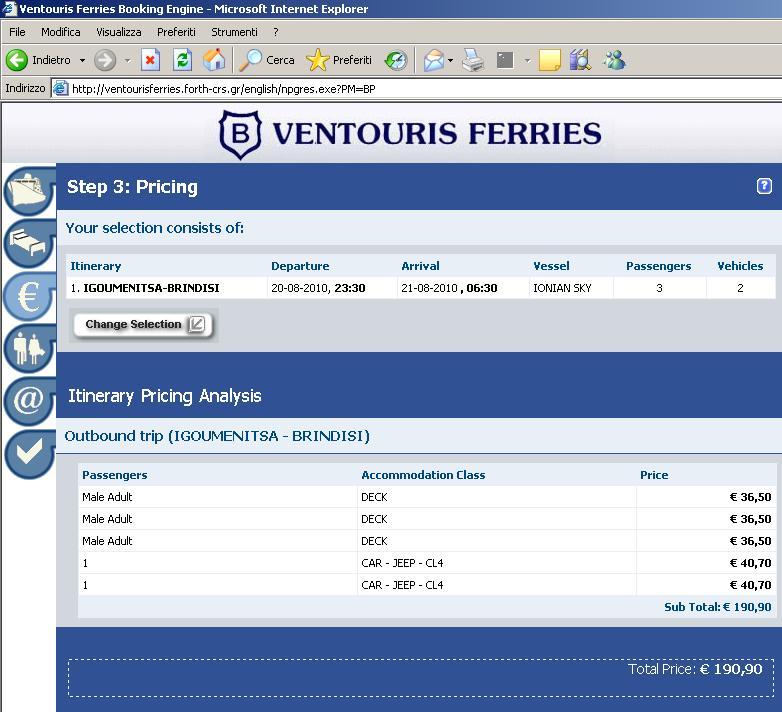Click the gray edit toolbar icon

(x=505, y=60)
